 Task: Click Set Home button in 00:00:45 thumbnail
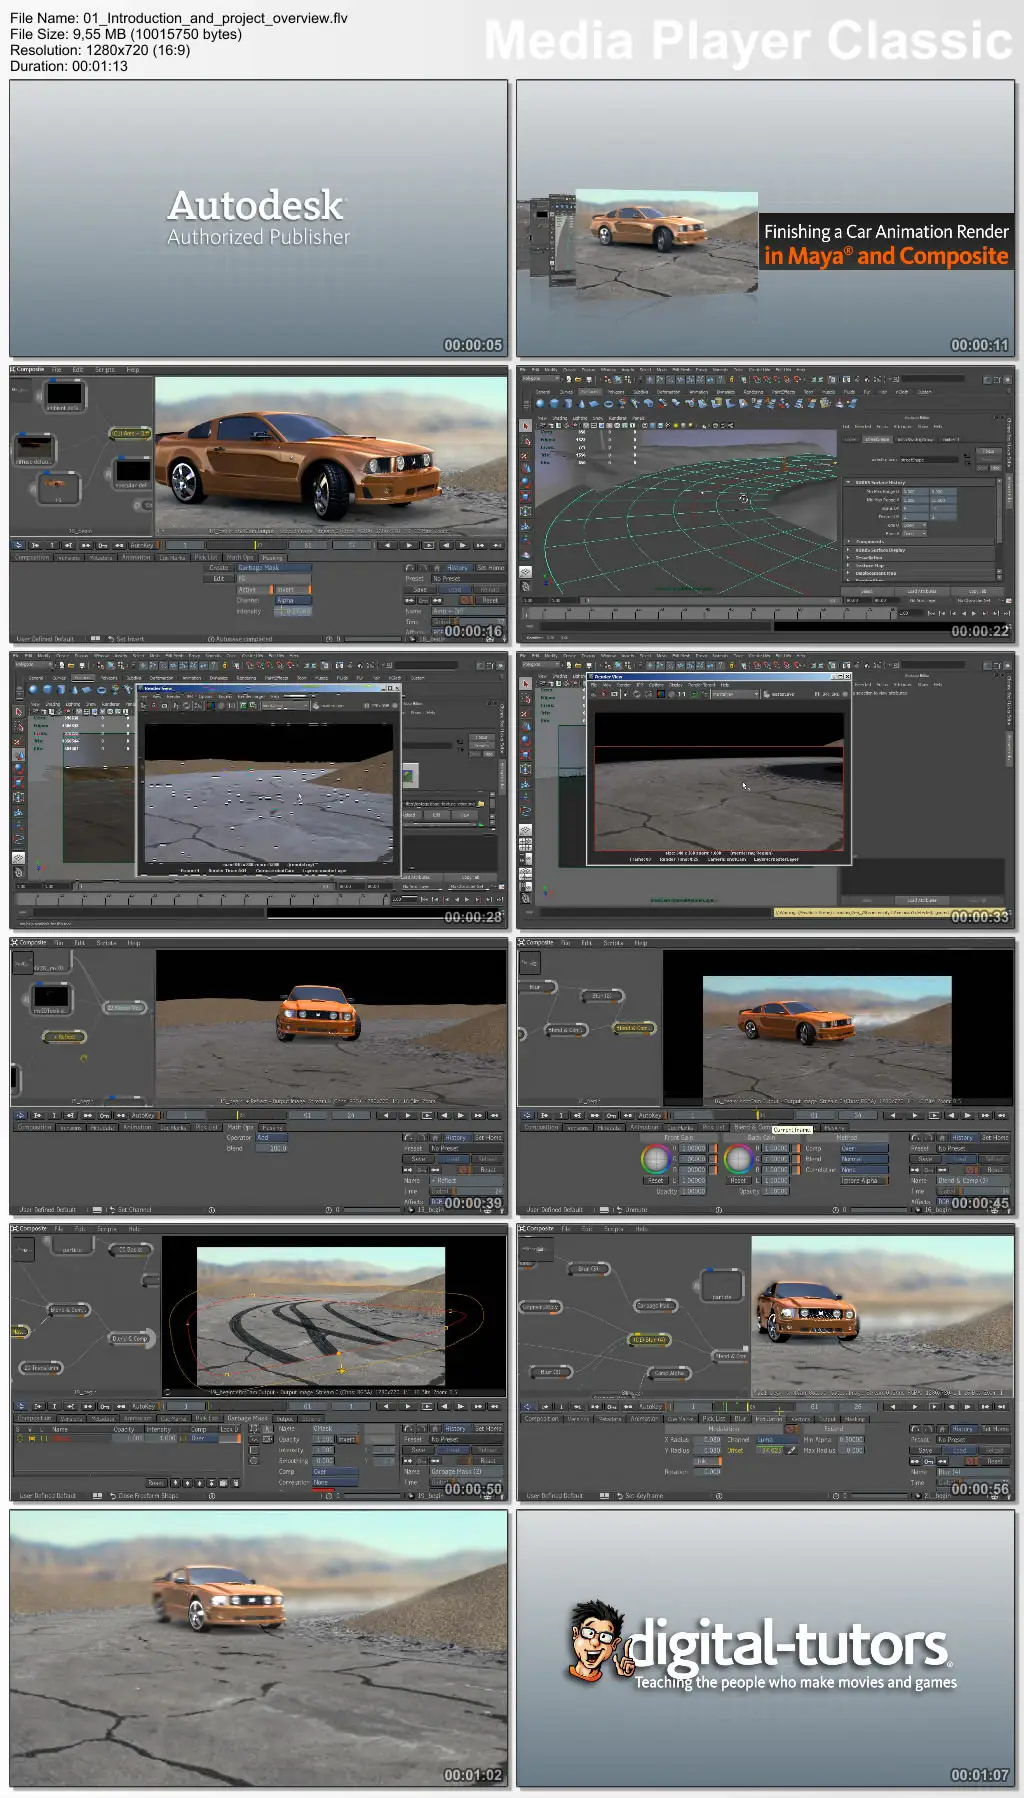(x=995, y=1137)
